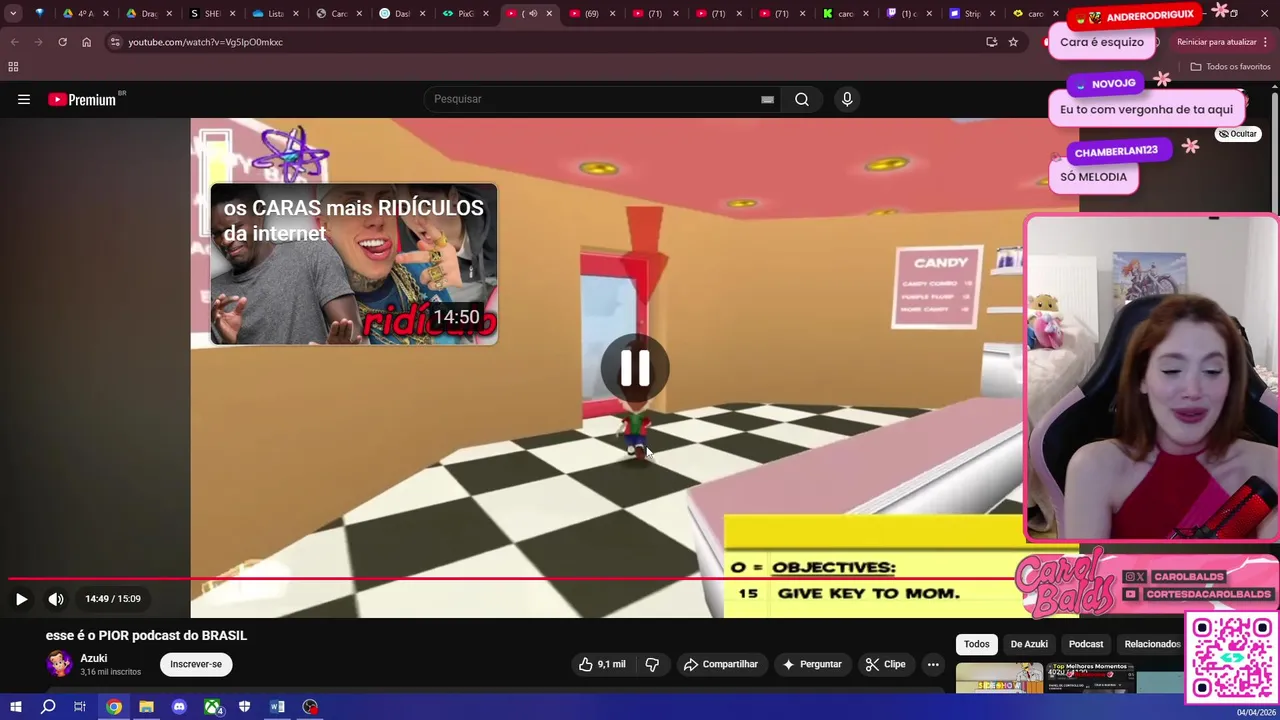Like the video with thumbs up
Image resolution: width=1280 pixels, height=720 pixels.
coord(602,664)
